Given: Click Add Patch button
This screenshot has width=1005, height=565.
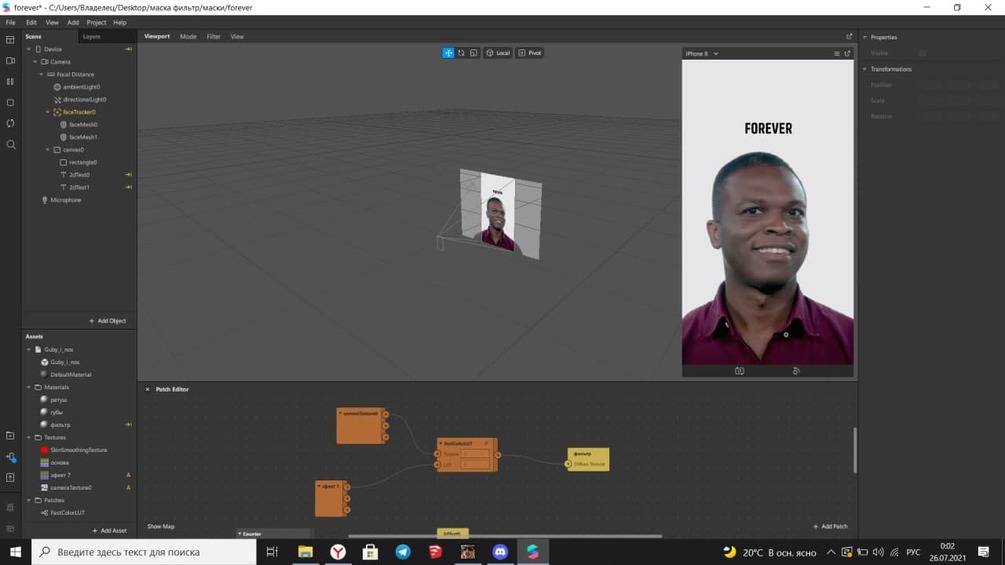Looking at the screenshot, I should point(831,527).
